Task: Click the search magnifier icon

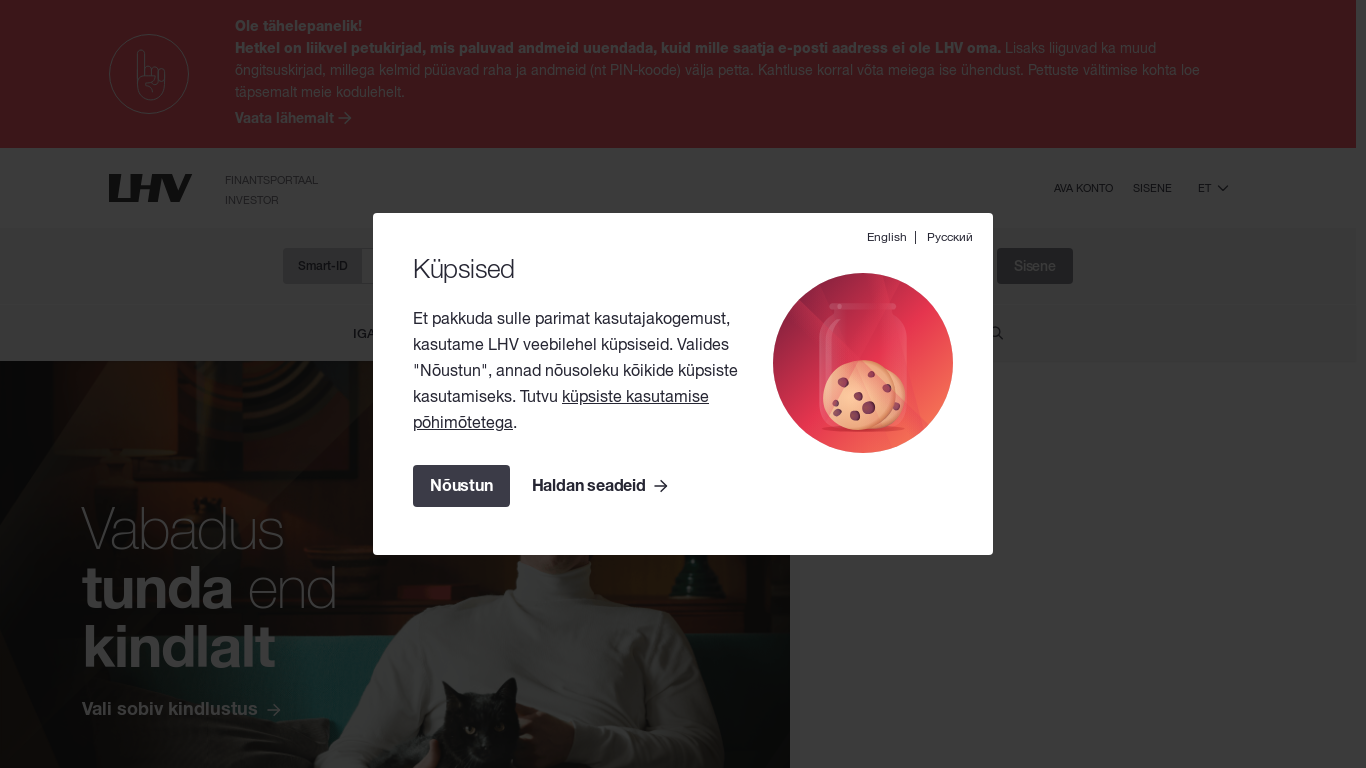Action: pos(997,333)
